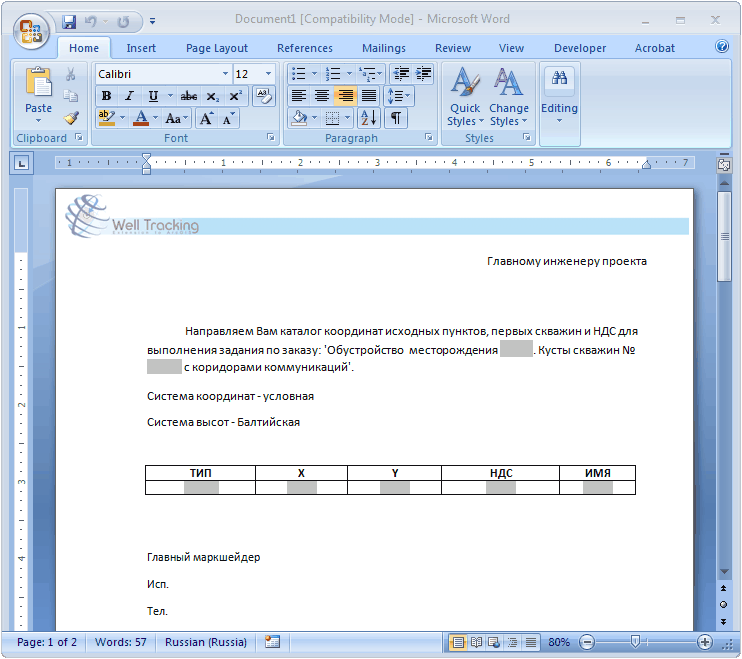The height and width of the screenshot is (659, 742).
Task: Click the Russian (Russia) language indicator
Action: coord(206,642)
